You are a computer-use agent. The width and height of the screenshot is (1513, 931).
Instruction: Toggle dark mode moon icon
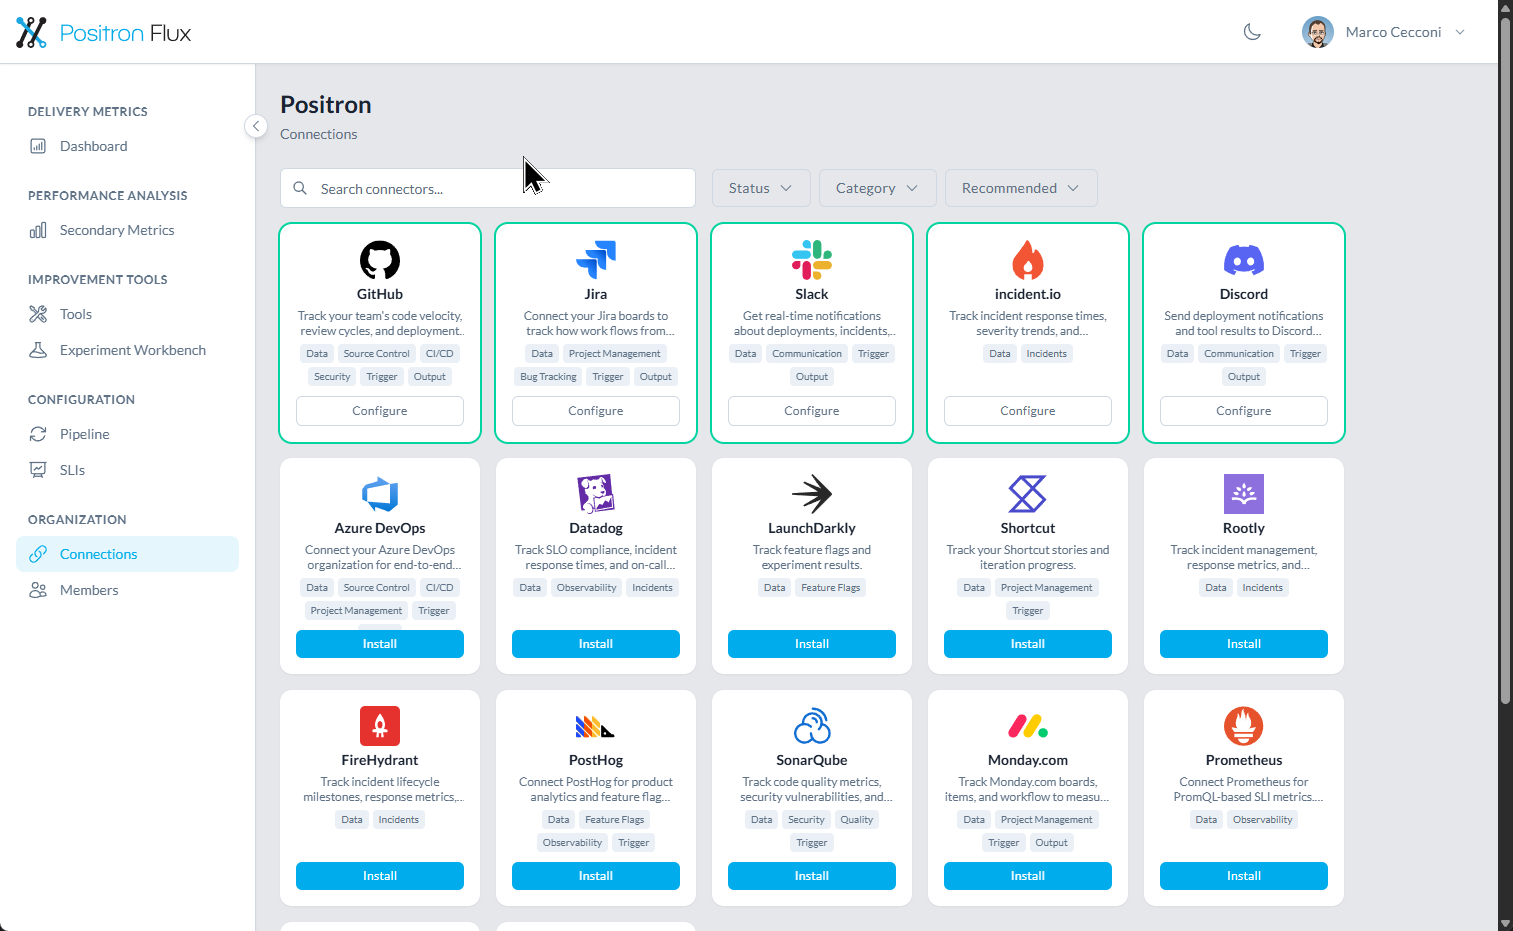1252,32
